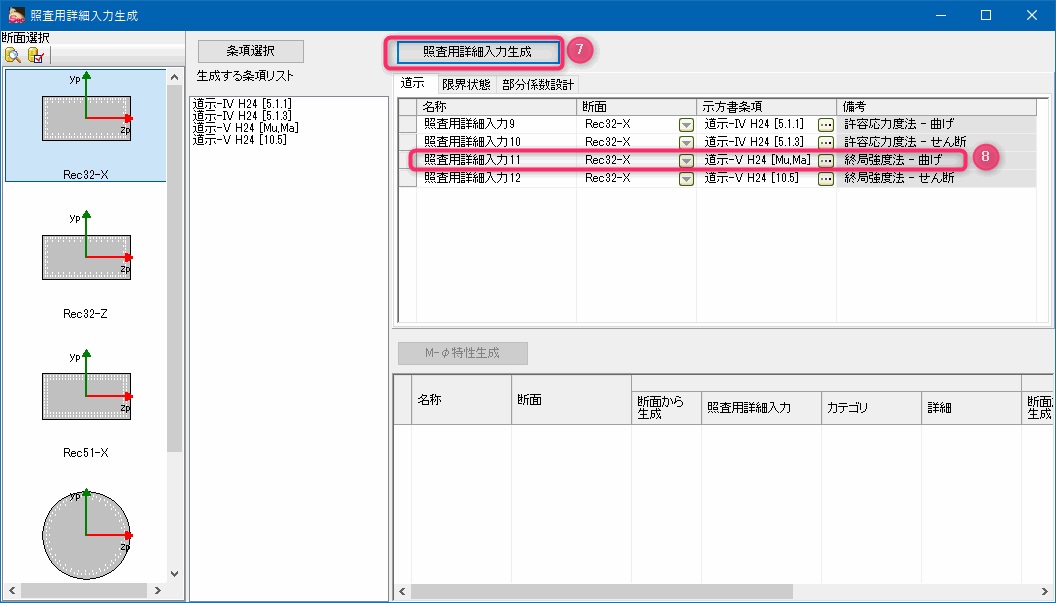Click the 照査用詳細入力12 name cell
This screenshot has width=1056, height=603.
tap(496, 178)
